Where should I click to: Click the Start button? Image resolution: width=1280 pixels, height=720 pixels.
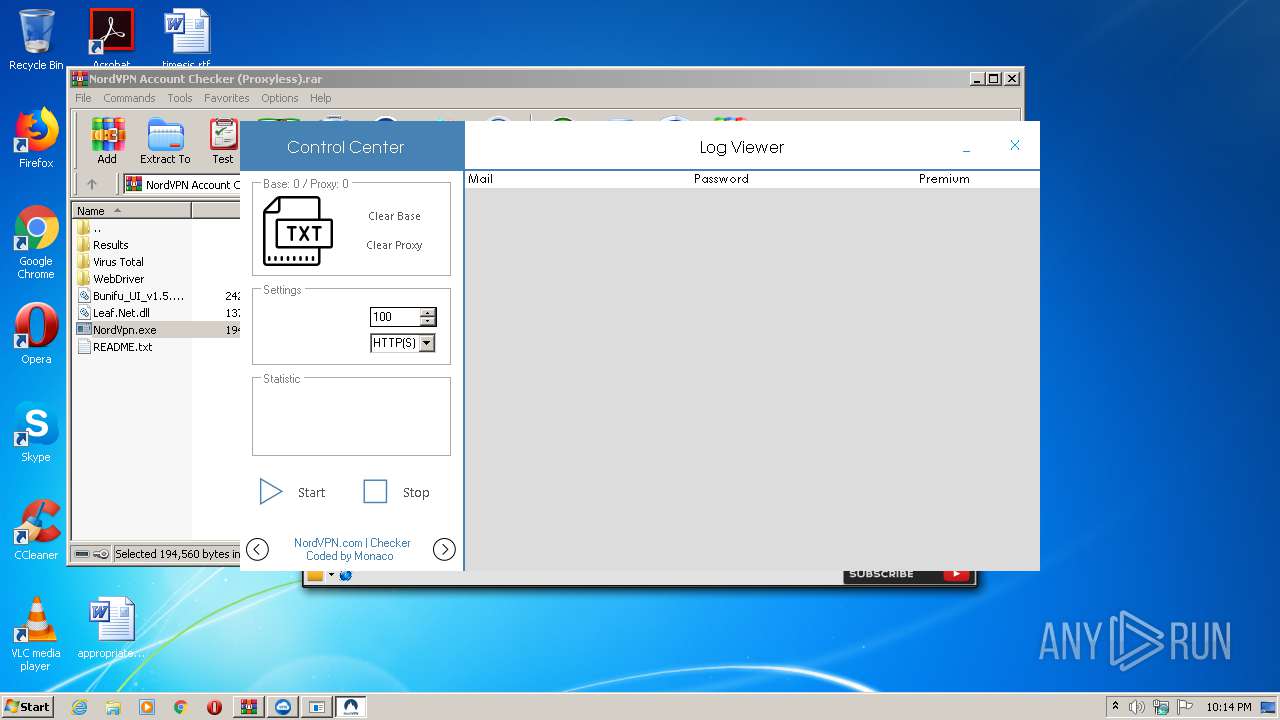point(28,706)
